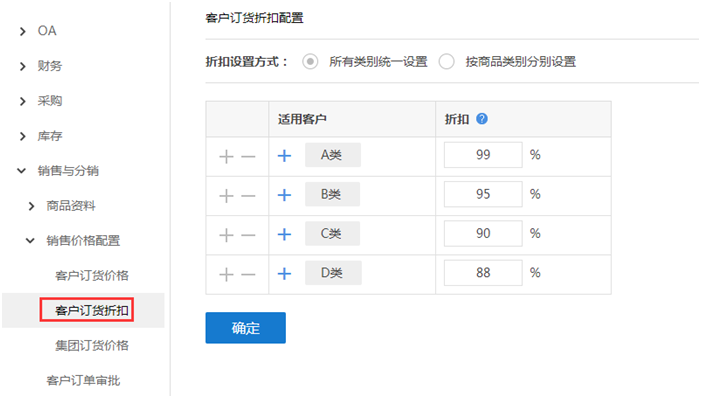Add a row via gray plus in A类 row
Image resolution: width=701 pixels, height=398 pixels.
click(227, 157)
